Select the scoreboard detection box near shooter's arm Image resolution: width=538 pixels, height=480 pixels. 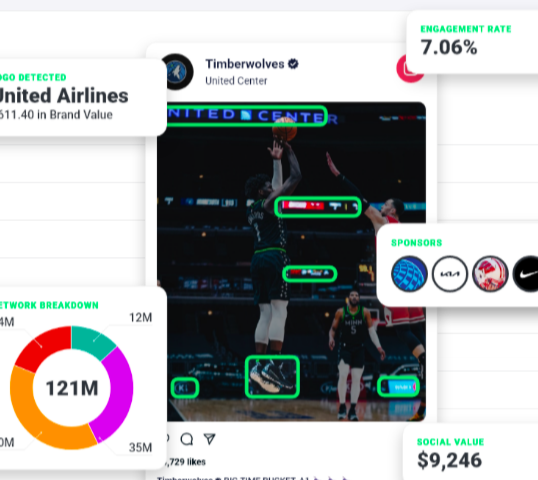(x=318, y=207)
